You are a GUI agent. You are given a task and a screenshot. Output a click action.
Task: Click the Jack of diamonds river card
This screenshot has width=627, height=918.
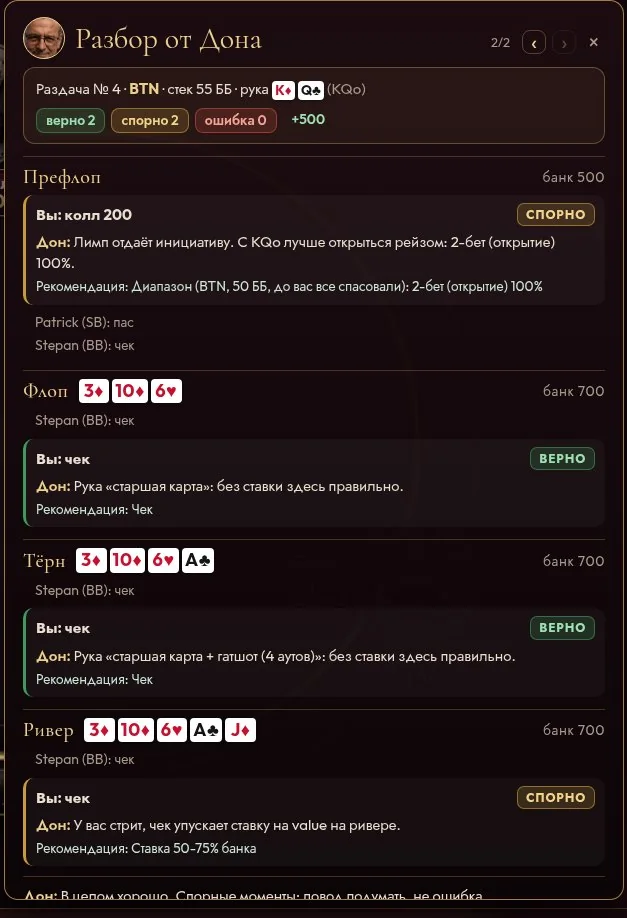(x=240, y=730)
